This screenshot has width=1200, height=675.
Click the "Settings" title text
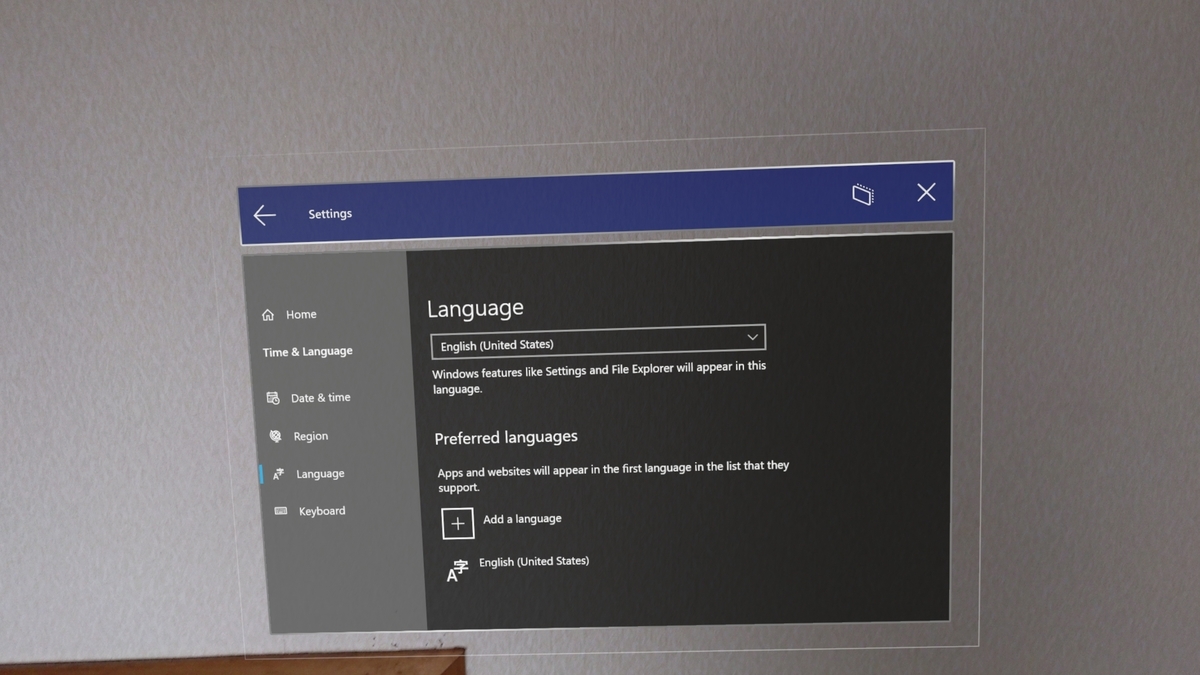(330, 214)
